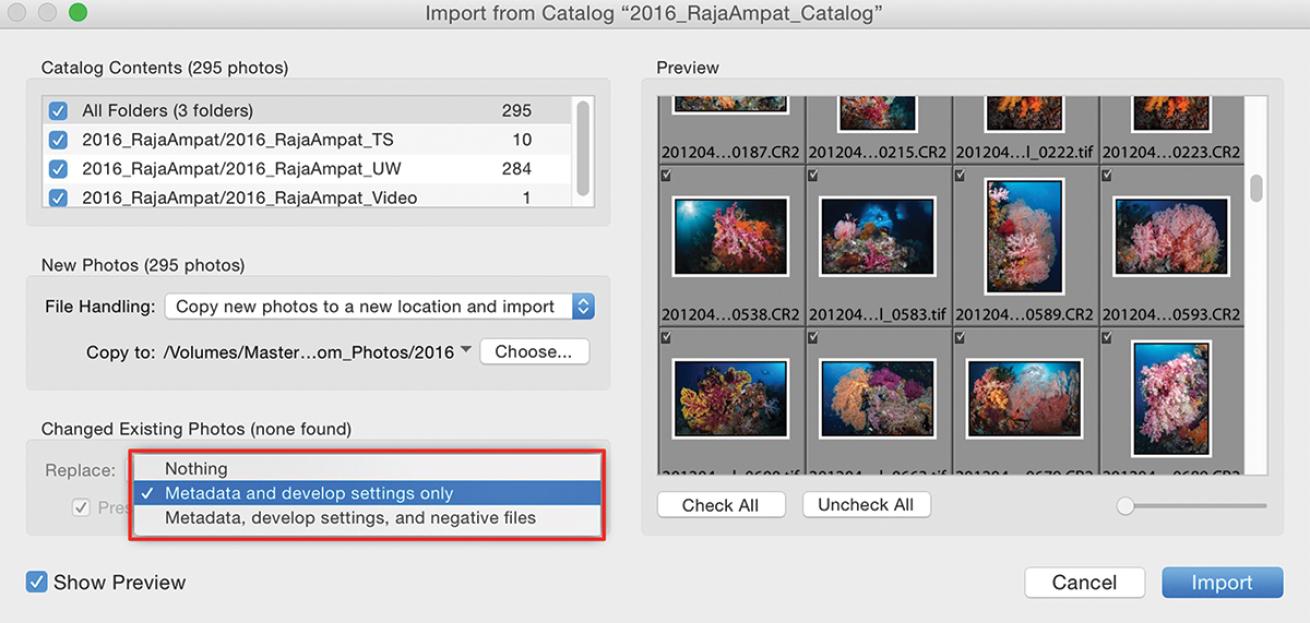Pick Metadata, develop settings, and negative files
The height and width of the screenshot is (623, 1310).
pyautogui.click(x=350, y=518)
